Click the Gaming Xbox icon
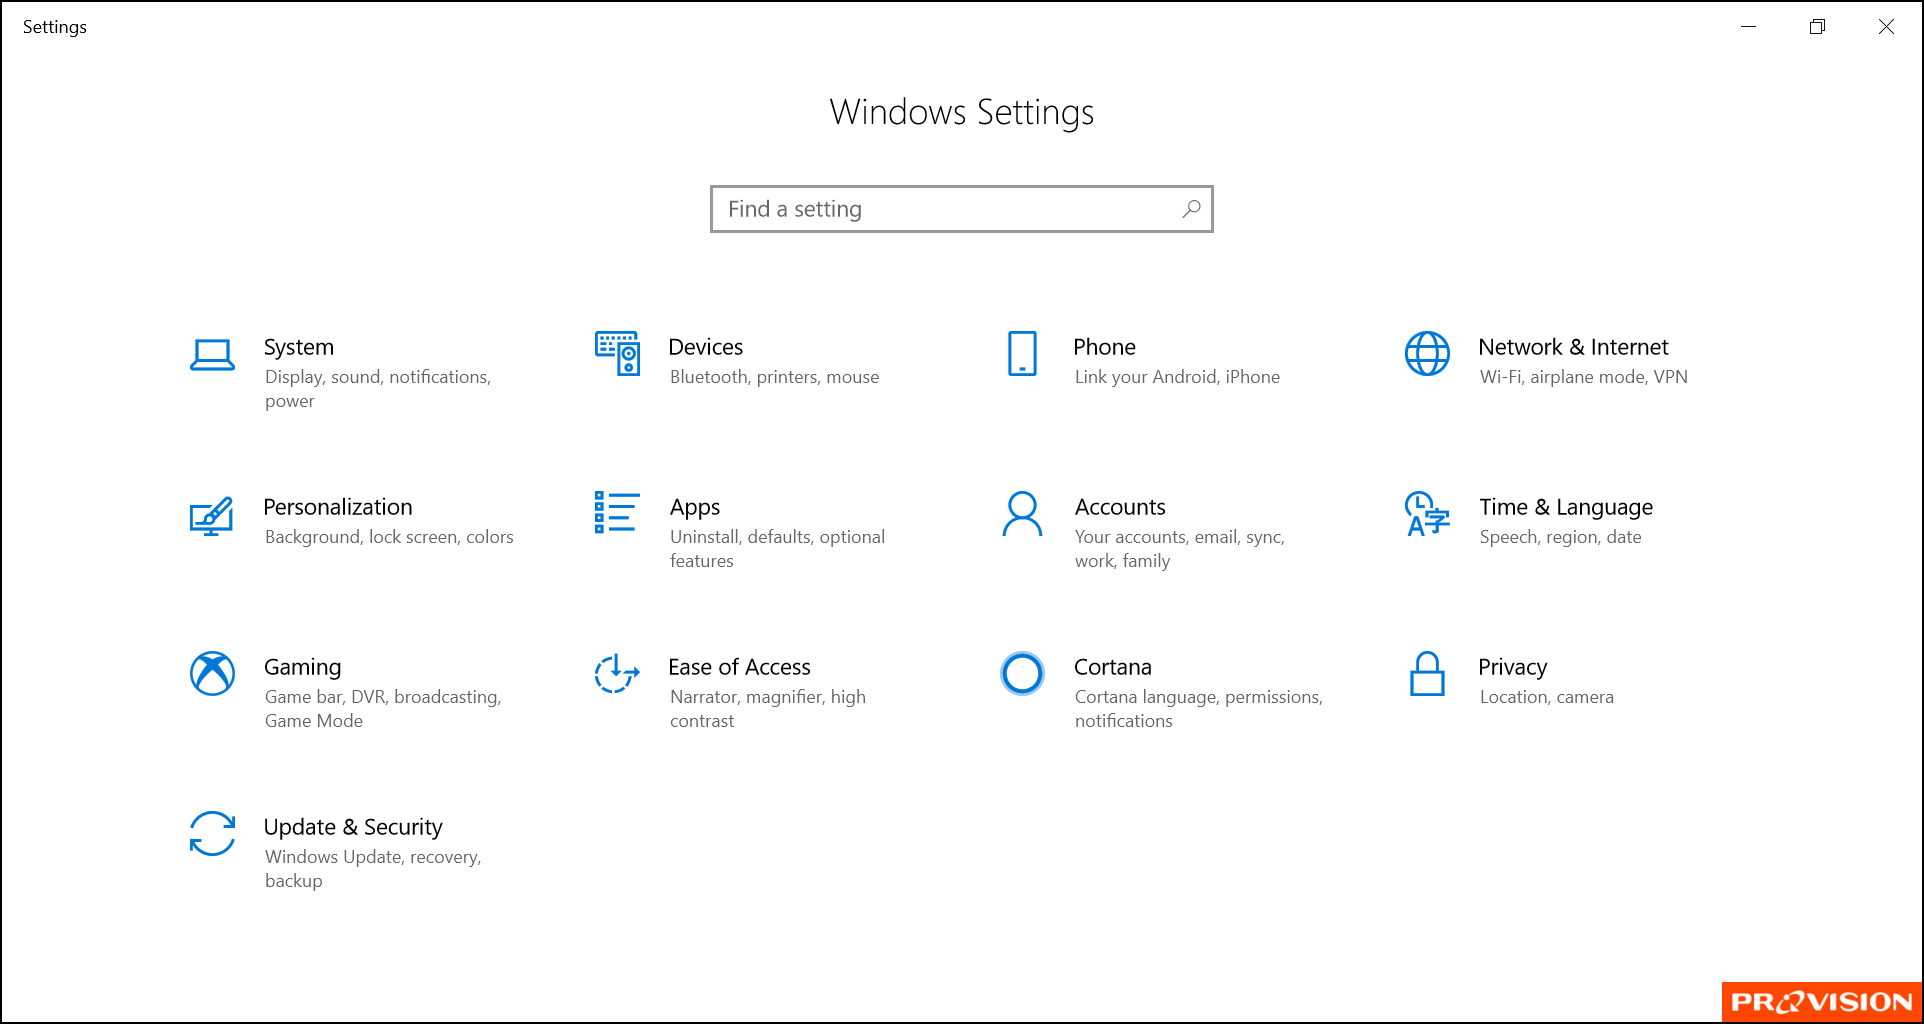Screen dimensions: 1924x1024 coord(212,673)
